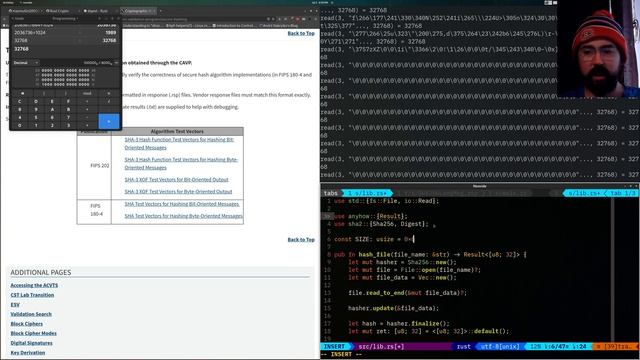Click the FIPS 202 table cell

pos(94,166)
